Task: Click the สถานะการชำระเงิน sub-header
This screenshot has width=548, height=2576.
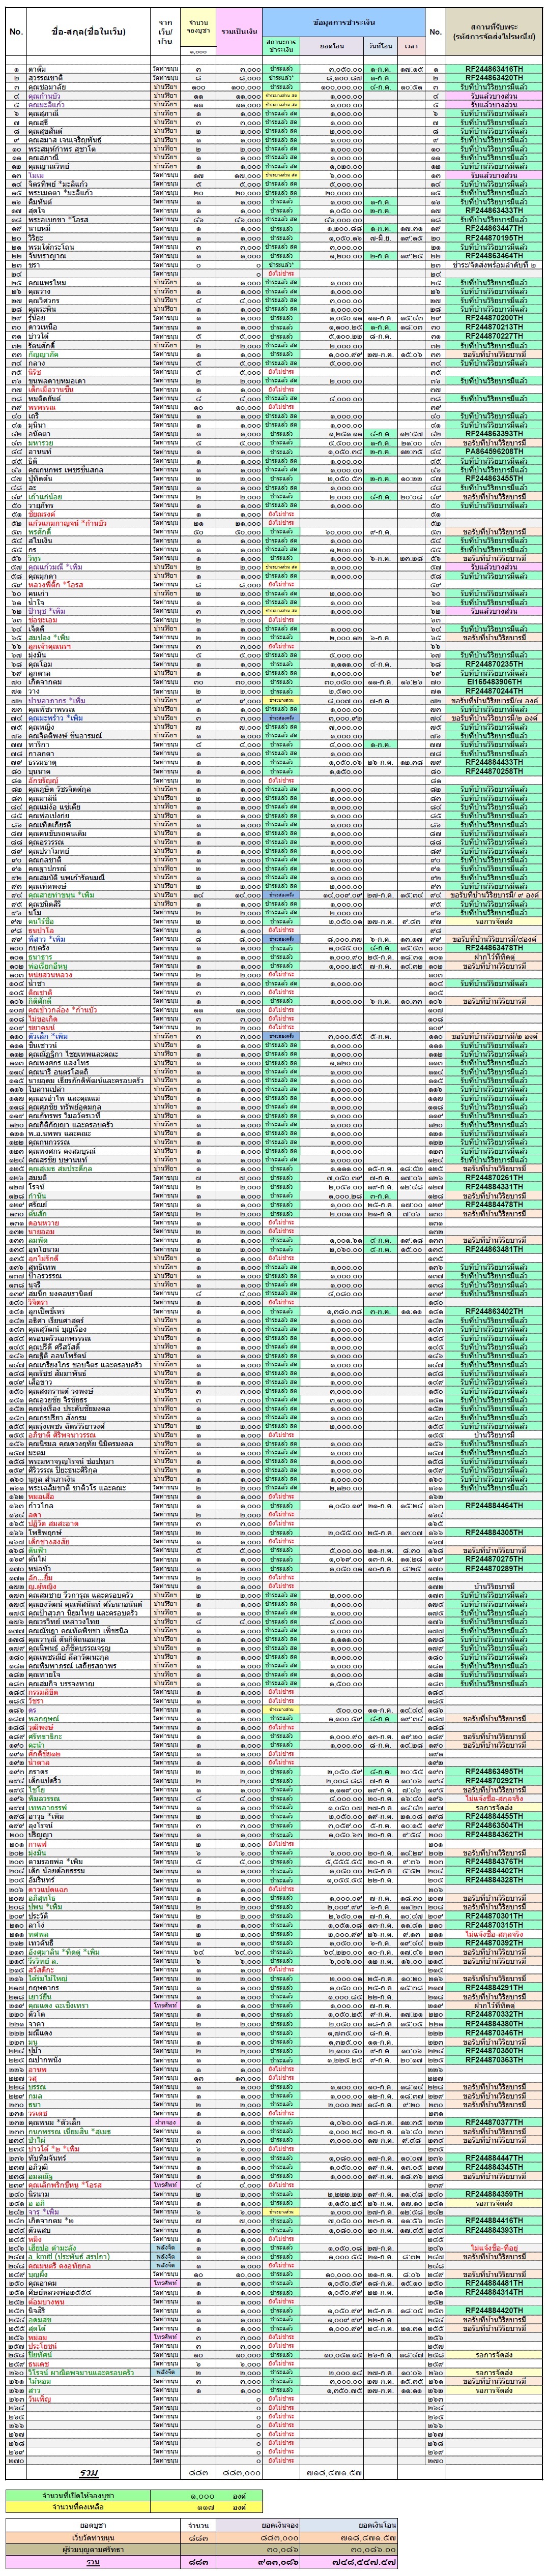Action: click(282, 47)
